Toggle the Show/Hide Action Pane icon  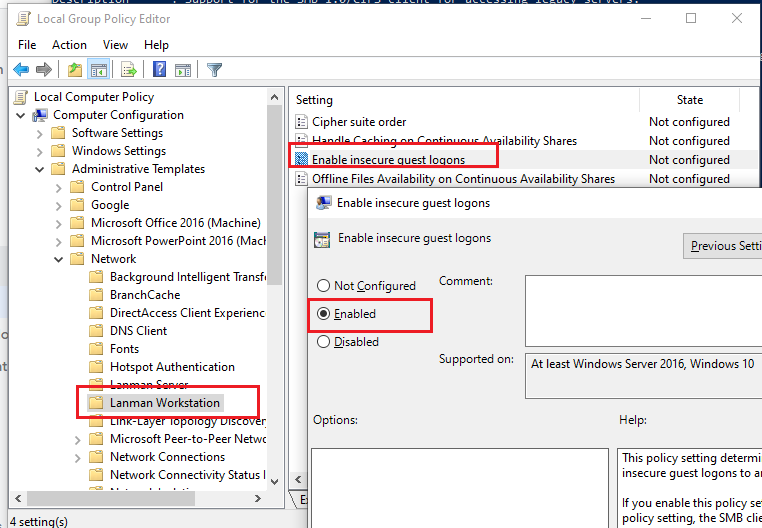pos(183,70)
